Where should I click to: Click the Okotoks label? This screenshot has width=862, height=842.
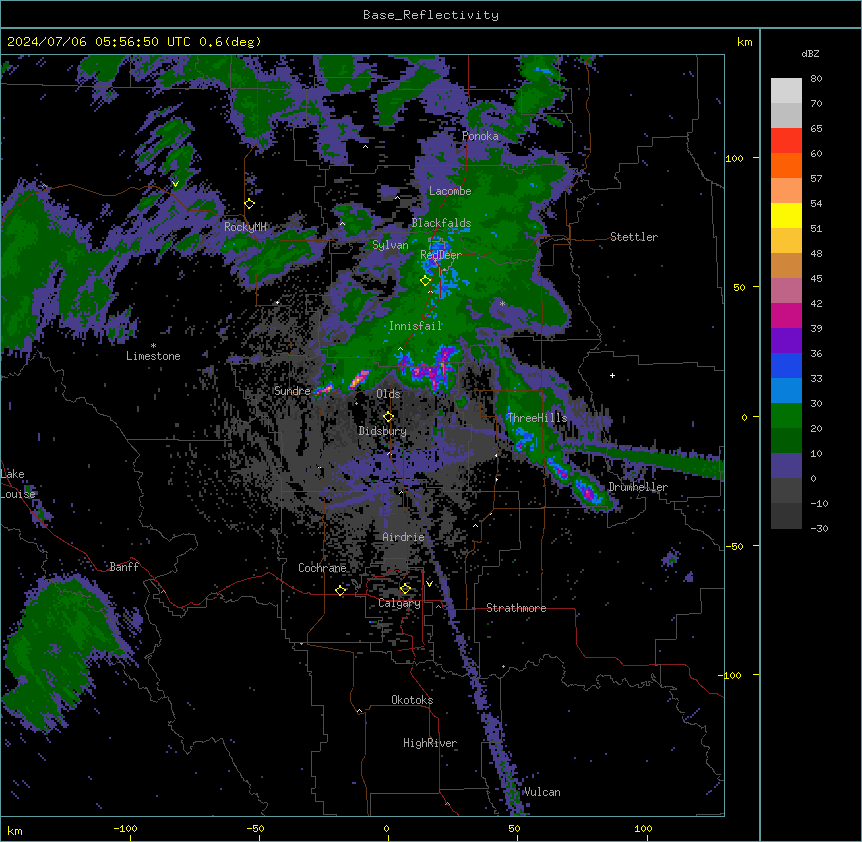[412, 700]
